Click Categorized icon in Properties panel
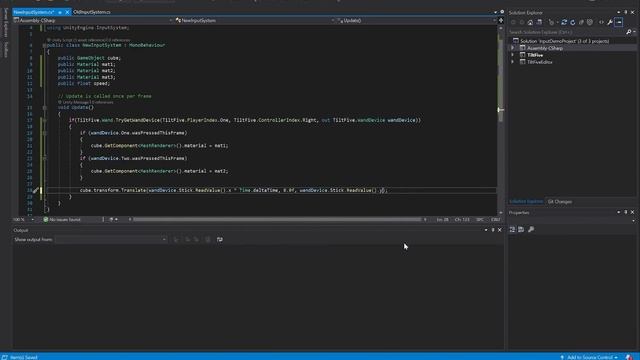640x360 pixels. click(x=512, y=230)
